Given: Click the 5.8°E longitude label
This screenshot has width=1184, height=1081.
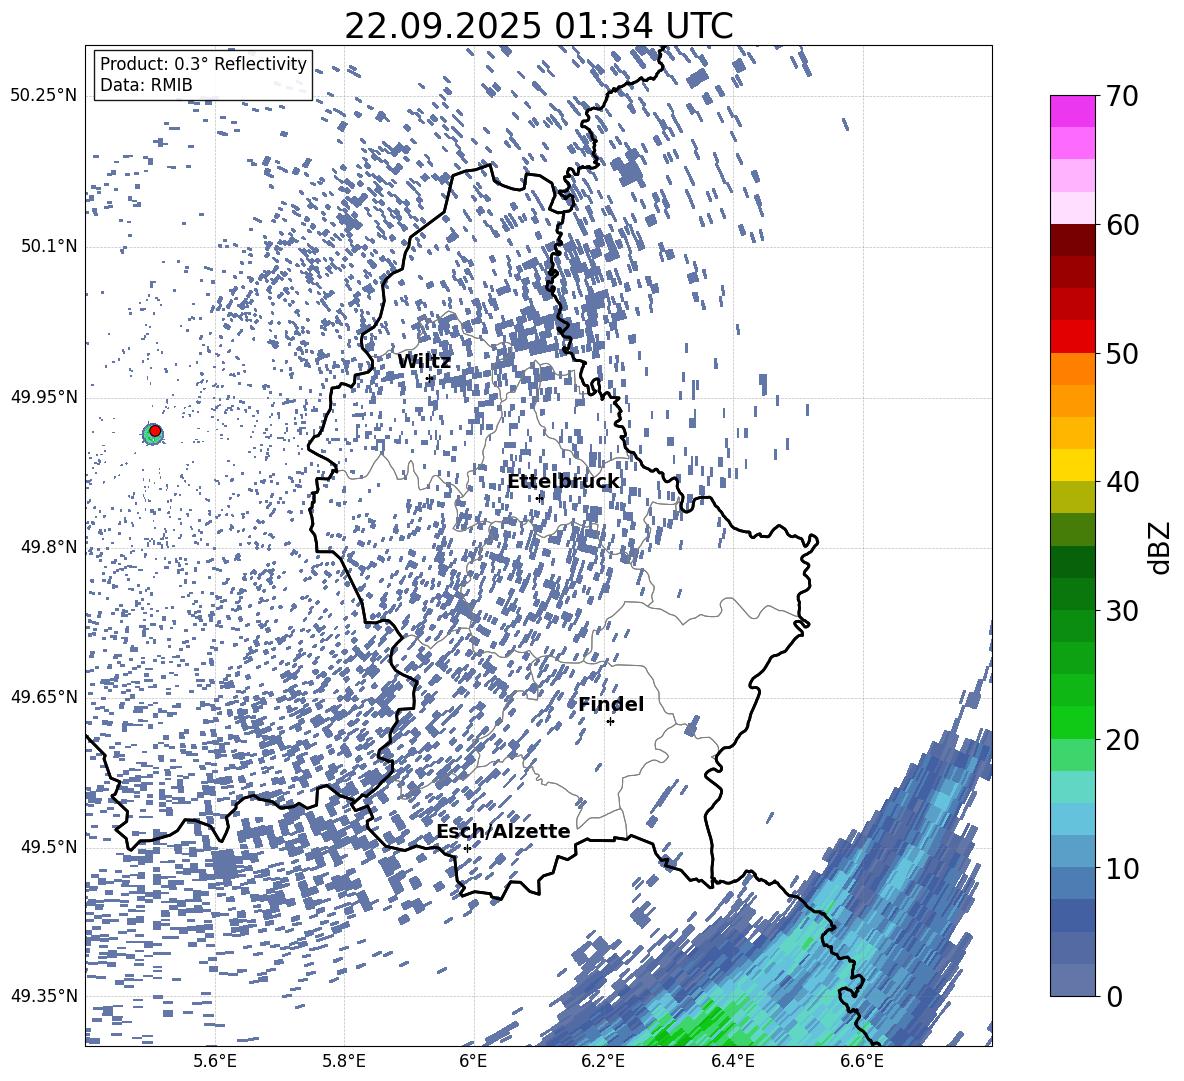Looking at the screenshot, I should pos(344,1061).
